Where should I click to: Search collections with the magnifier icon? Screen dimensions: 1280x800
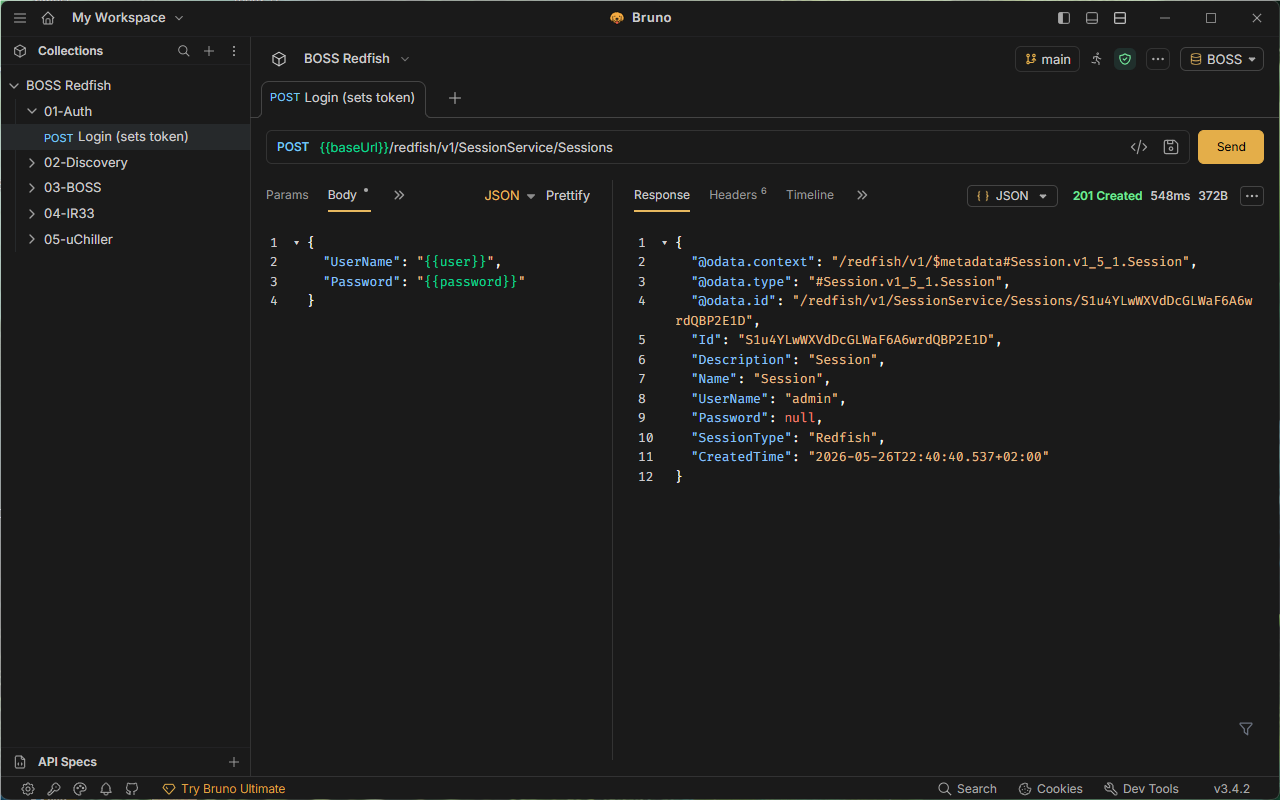click(x=184, y=51)
